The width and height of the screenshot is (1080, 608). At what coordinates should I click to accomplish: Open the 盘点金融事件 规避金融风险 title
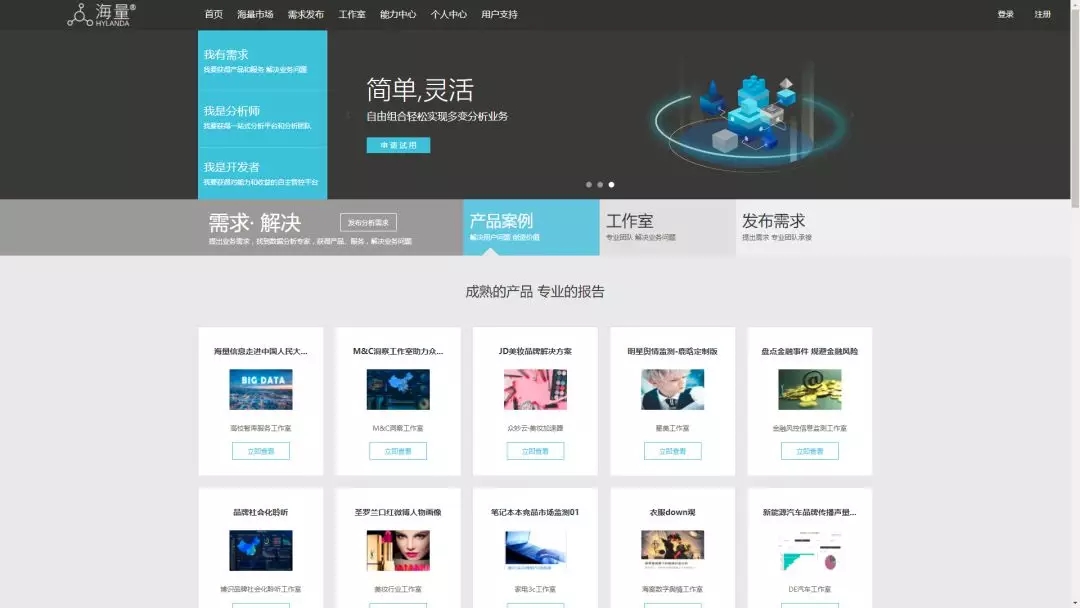[x=809, y=351]
